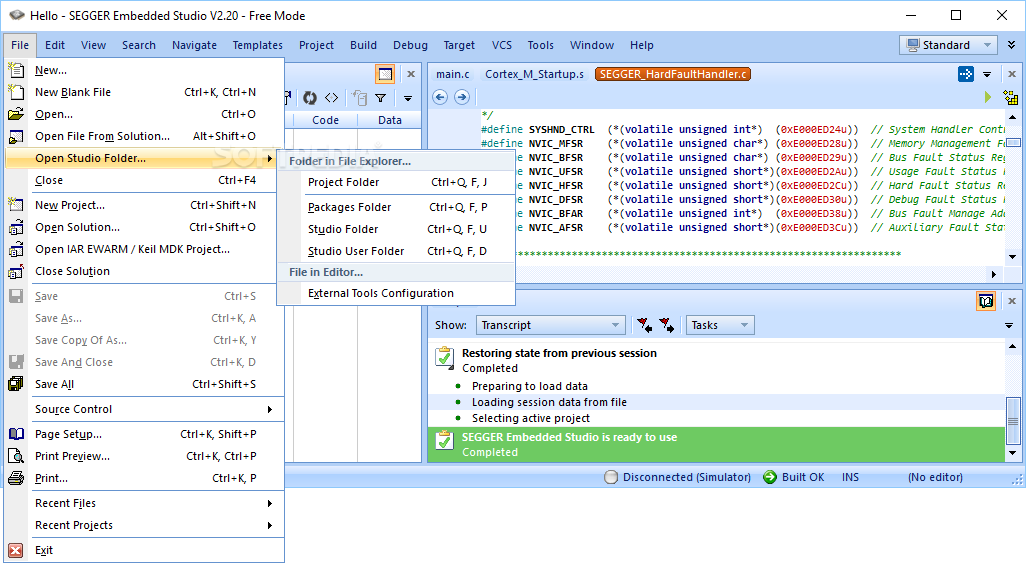Click the editor vertical scroll down arrow

(1012, 257)
